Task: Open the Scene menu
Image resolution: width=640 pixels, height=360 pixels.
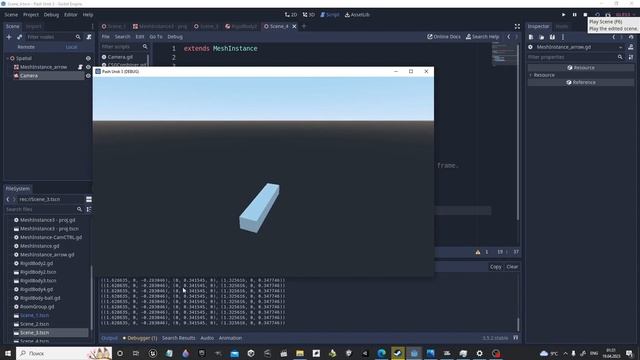Action: click(11, 15)
